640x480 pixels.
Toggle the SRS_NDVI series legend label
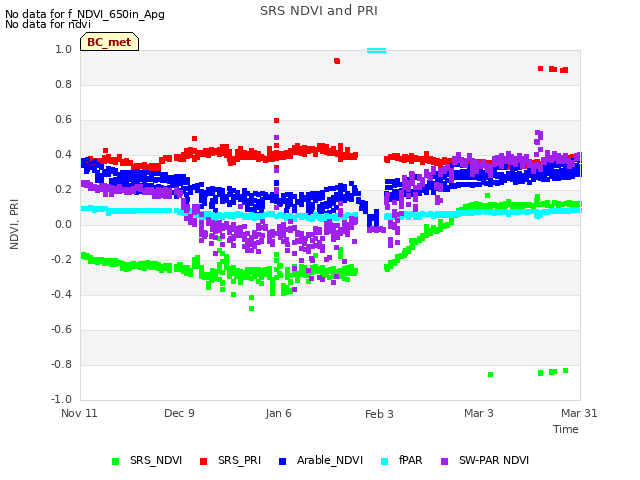click(x=156, y=460)
